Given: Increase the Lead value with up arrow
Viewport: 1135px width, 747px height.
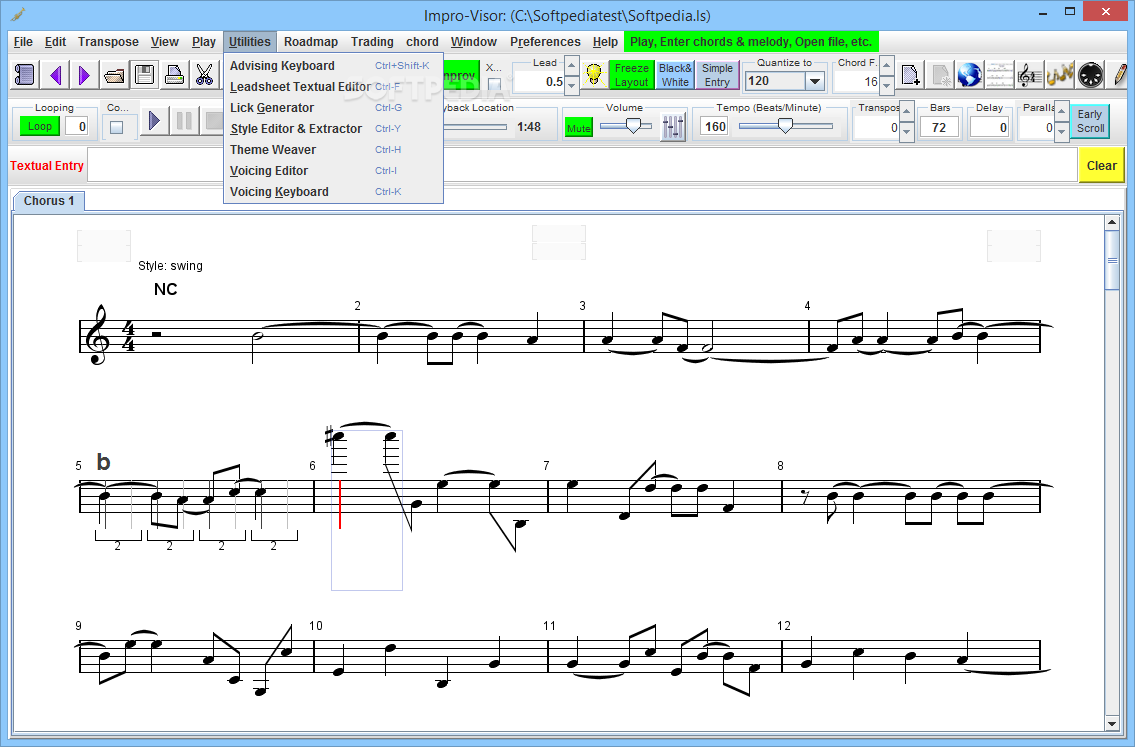Looking at the screenshot, I should coord(571,66).
